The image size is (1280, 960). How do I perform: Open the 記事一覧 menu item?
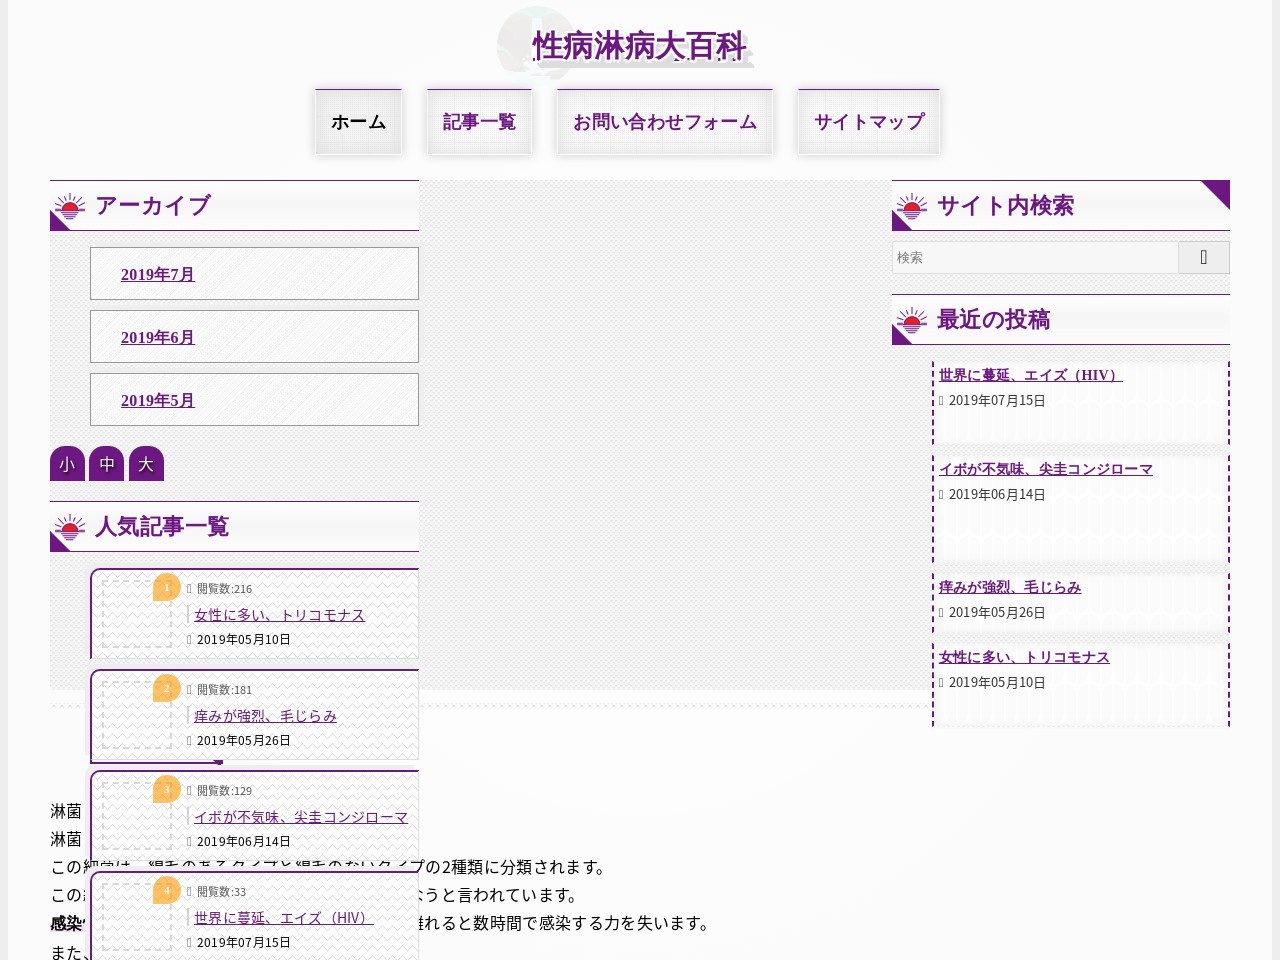pos(479,122)
